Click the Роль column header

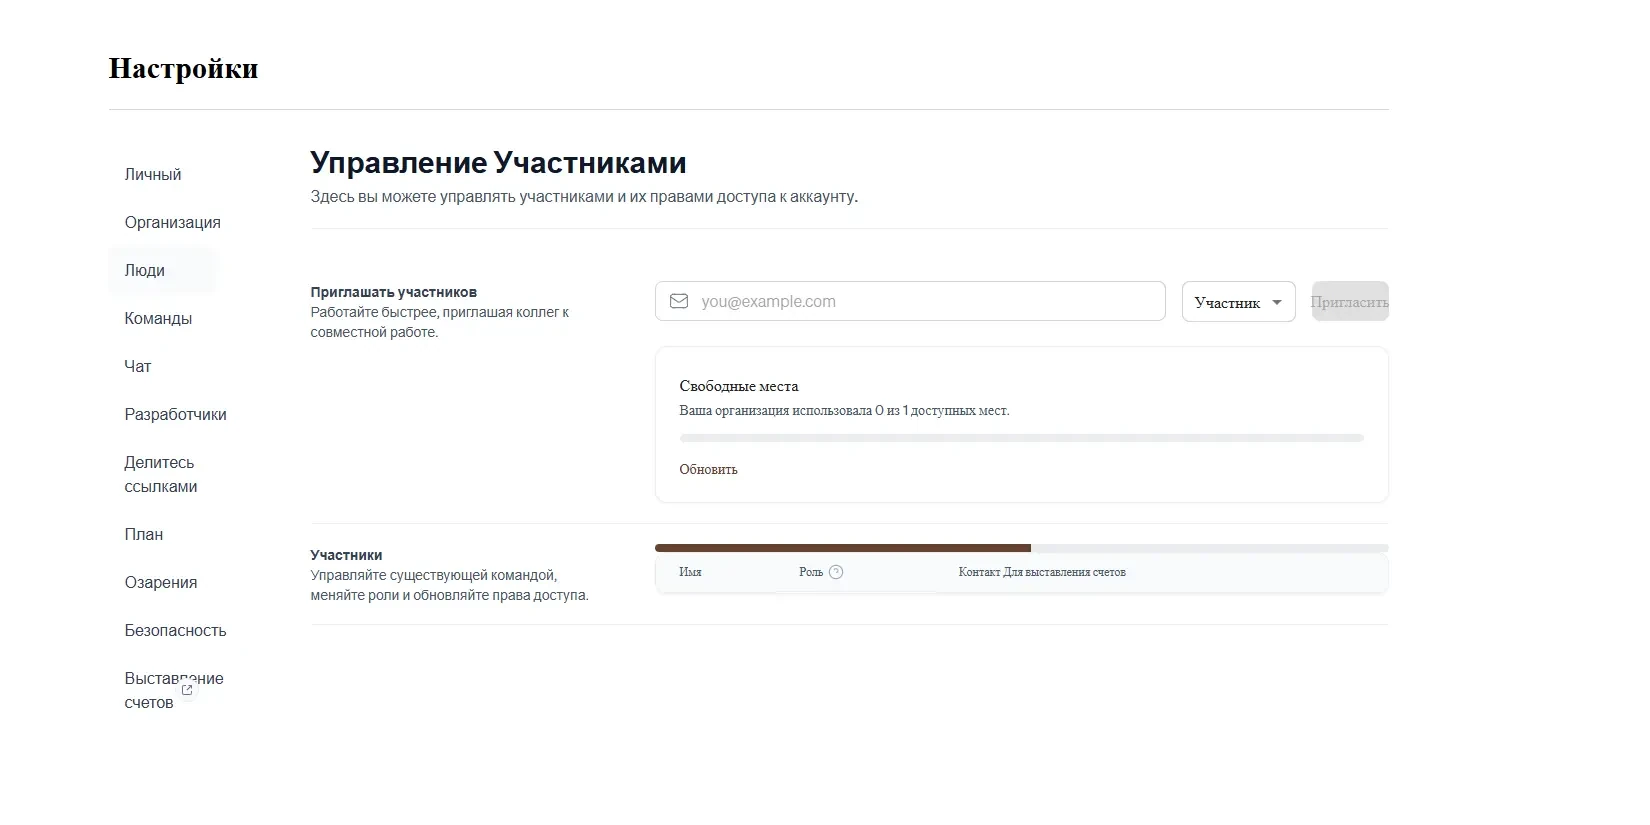(x=811, y=572)
